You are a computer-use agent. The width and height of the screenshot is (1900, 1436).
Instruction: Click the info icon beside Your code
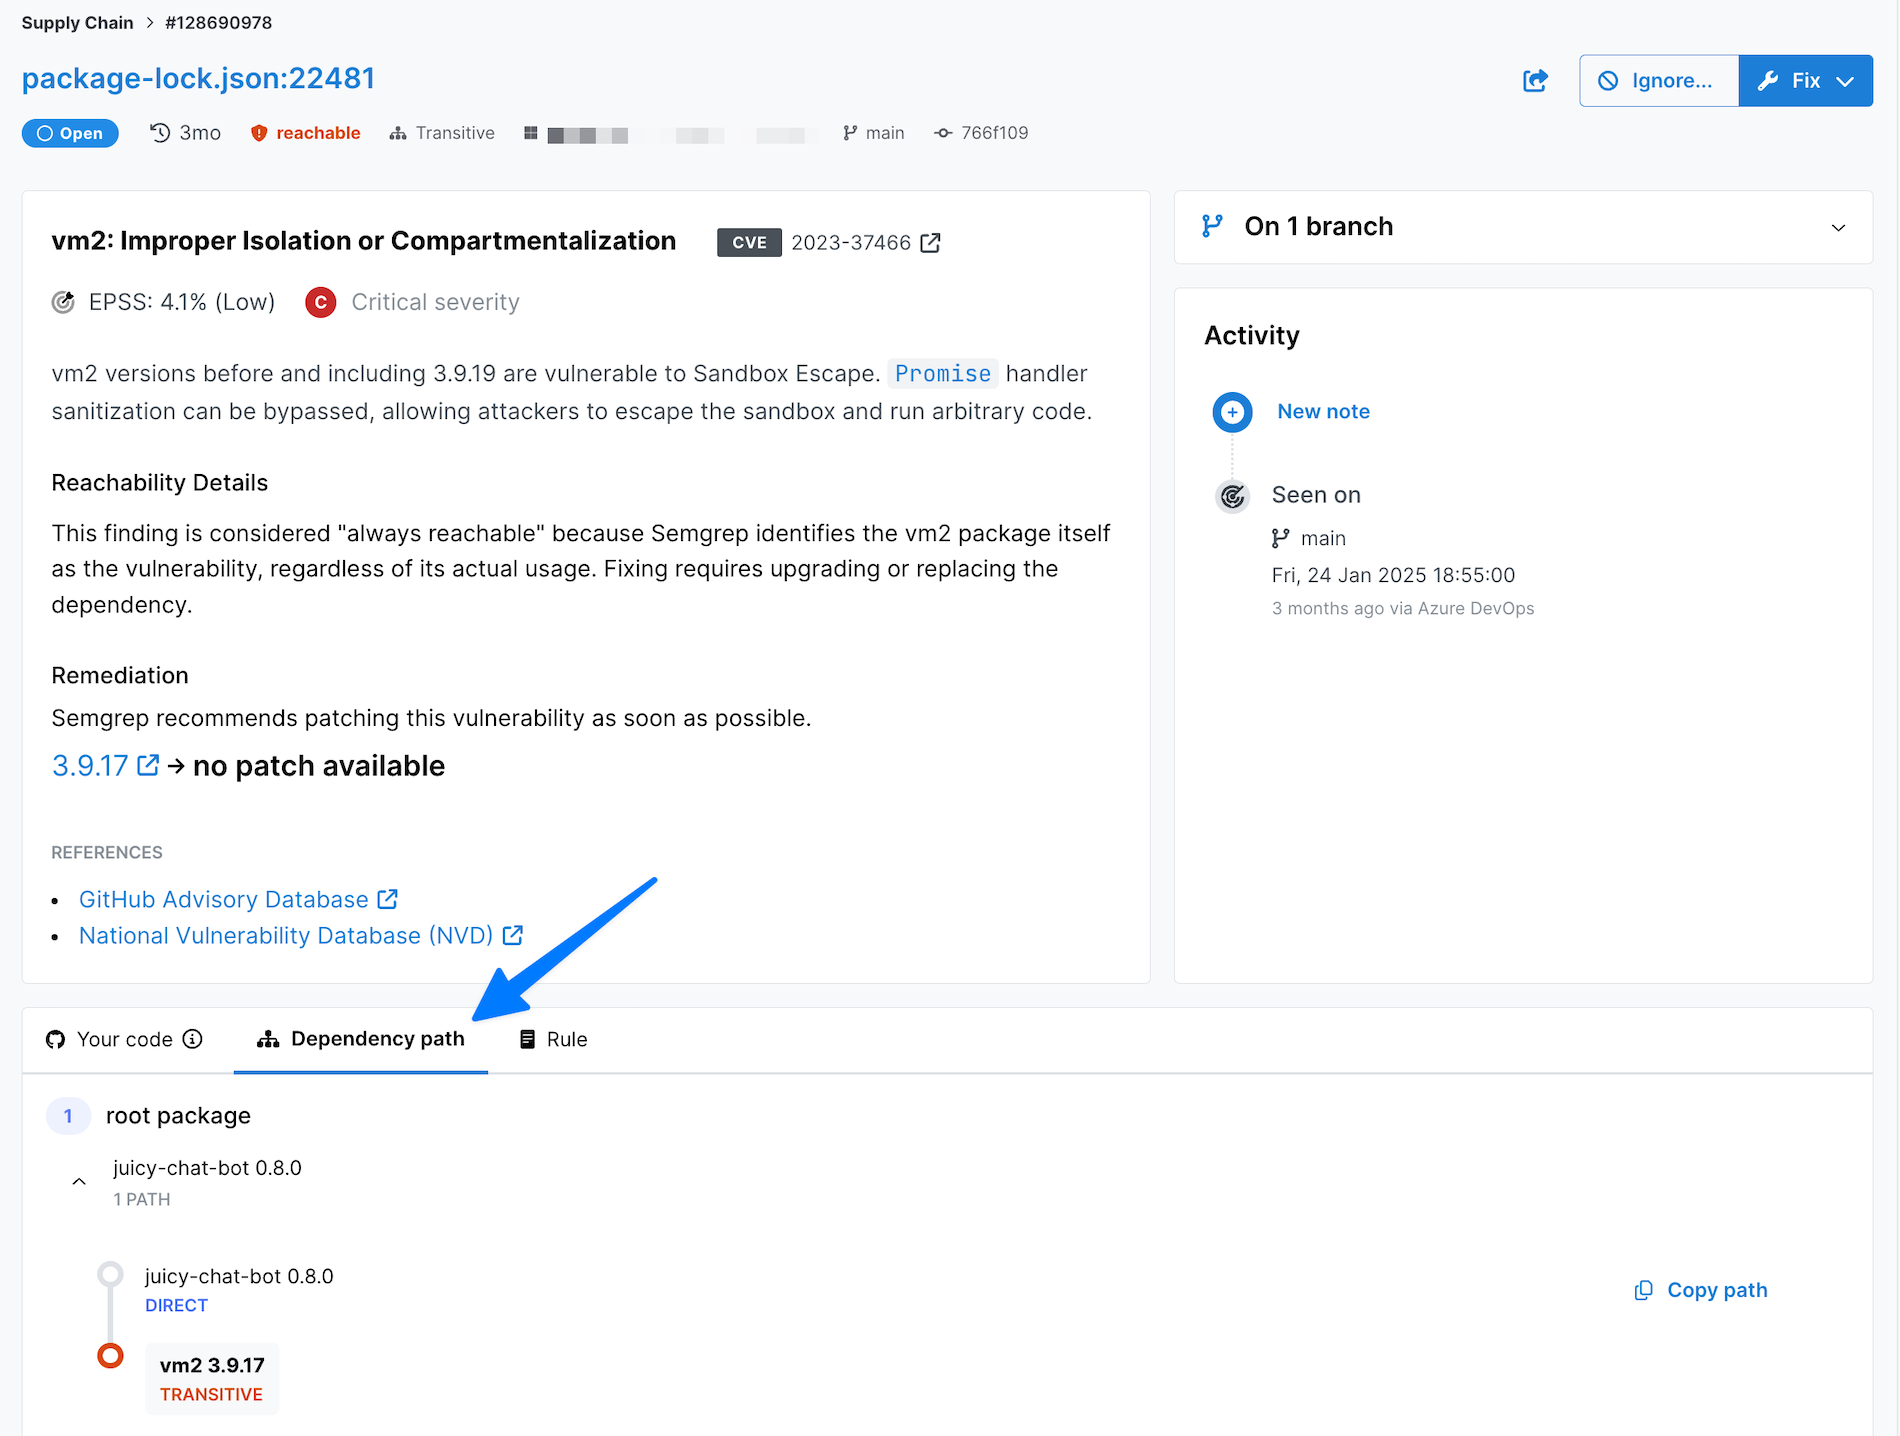[x=193, y=1039]
